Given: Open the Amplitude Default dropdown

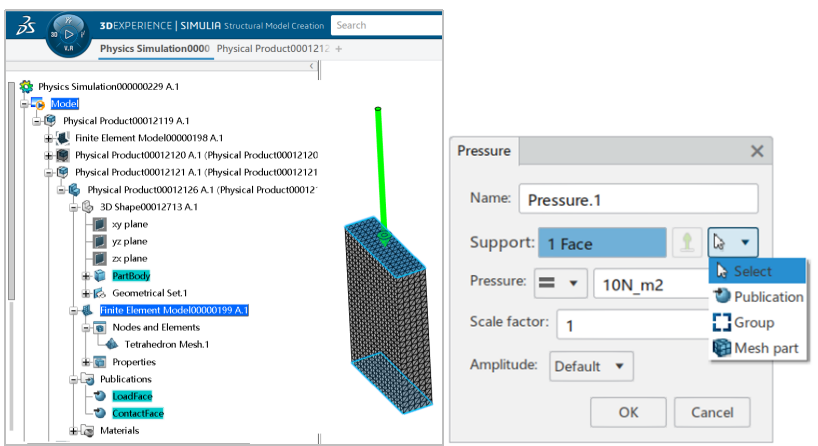Looking at the screenshot, I should [591, 366].
